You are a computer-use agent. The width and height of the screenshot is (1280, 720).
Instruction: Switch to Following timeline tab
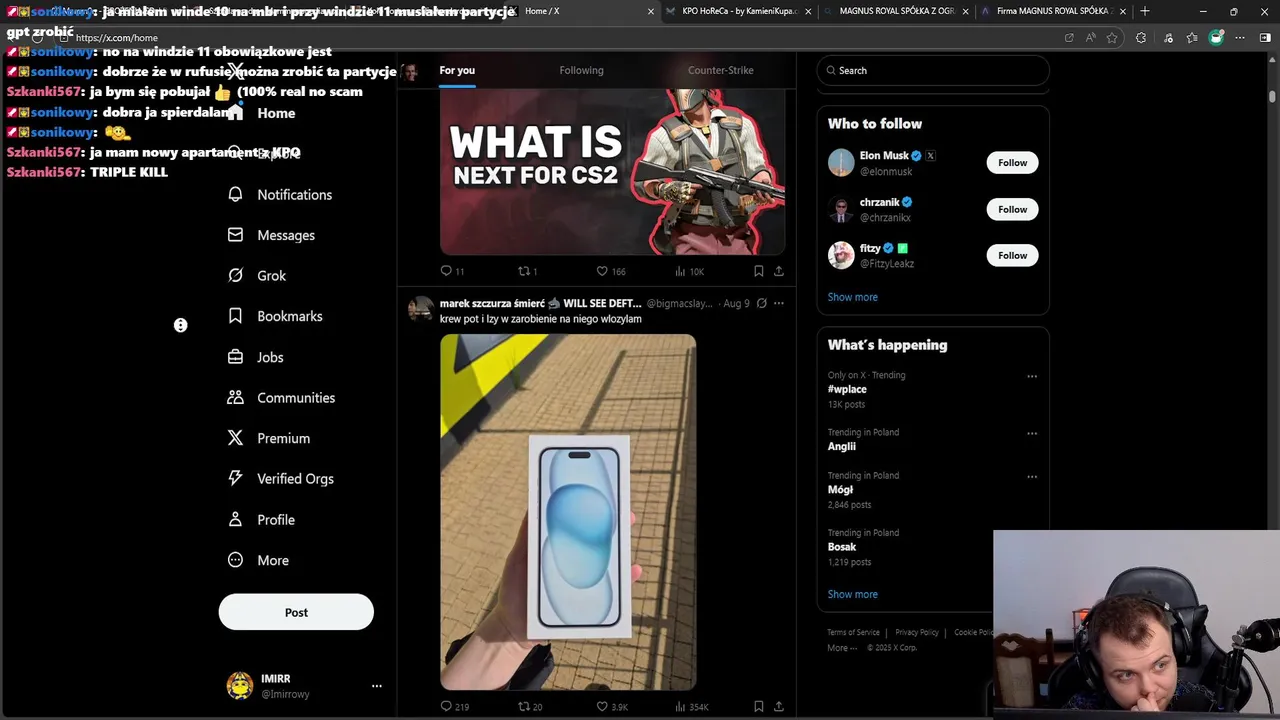coord(581,71)
